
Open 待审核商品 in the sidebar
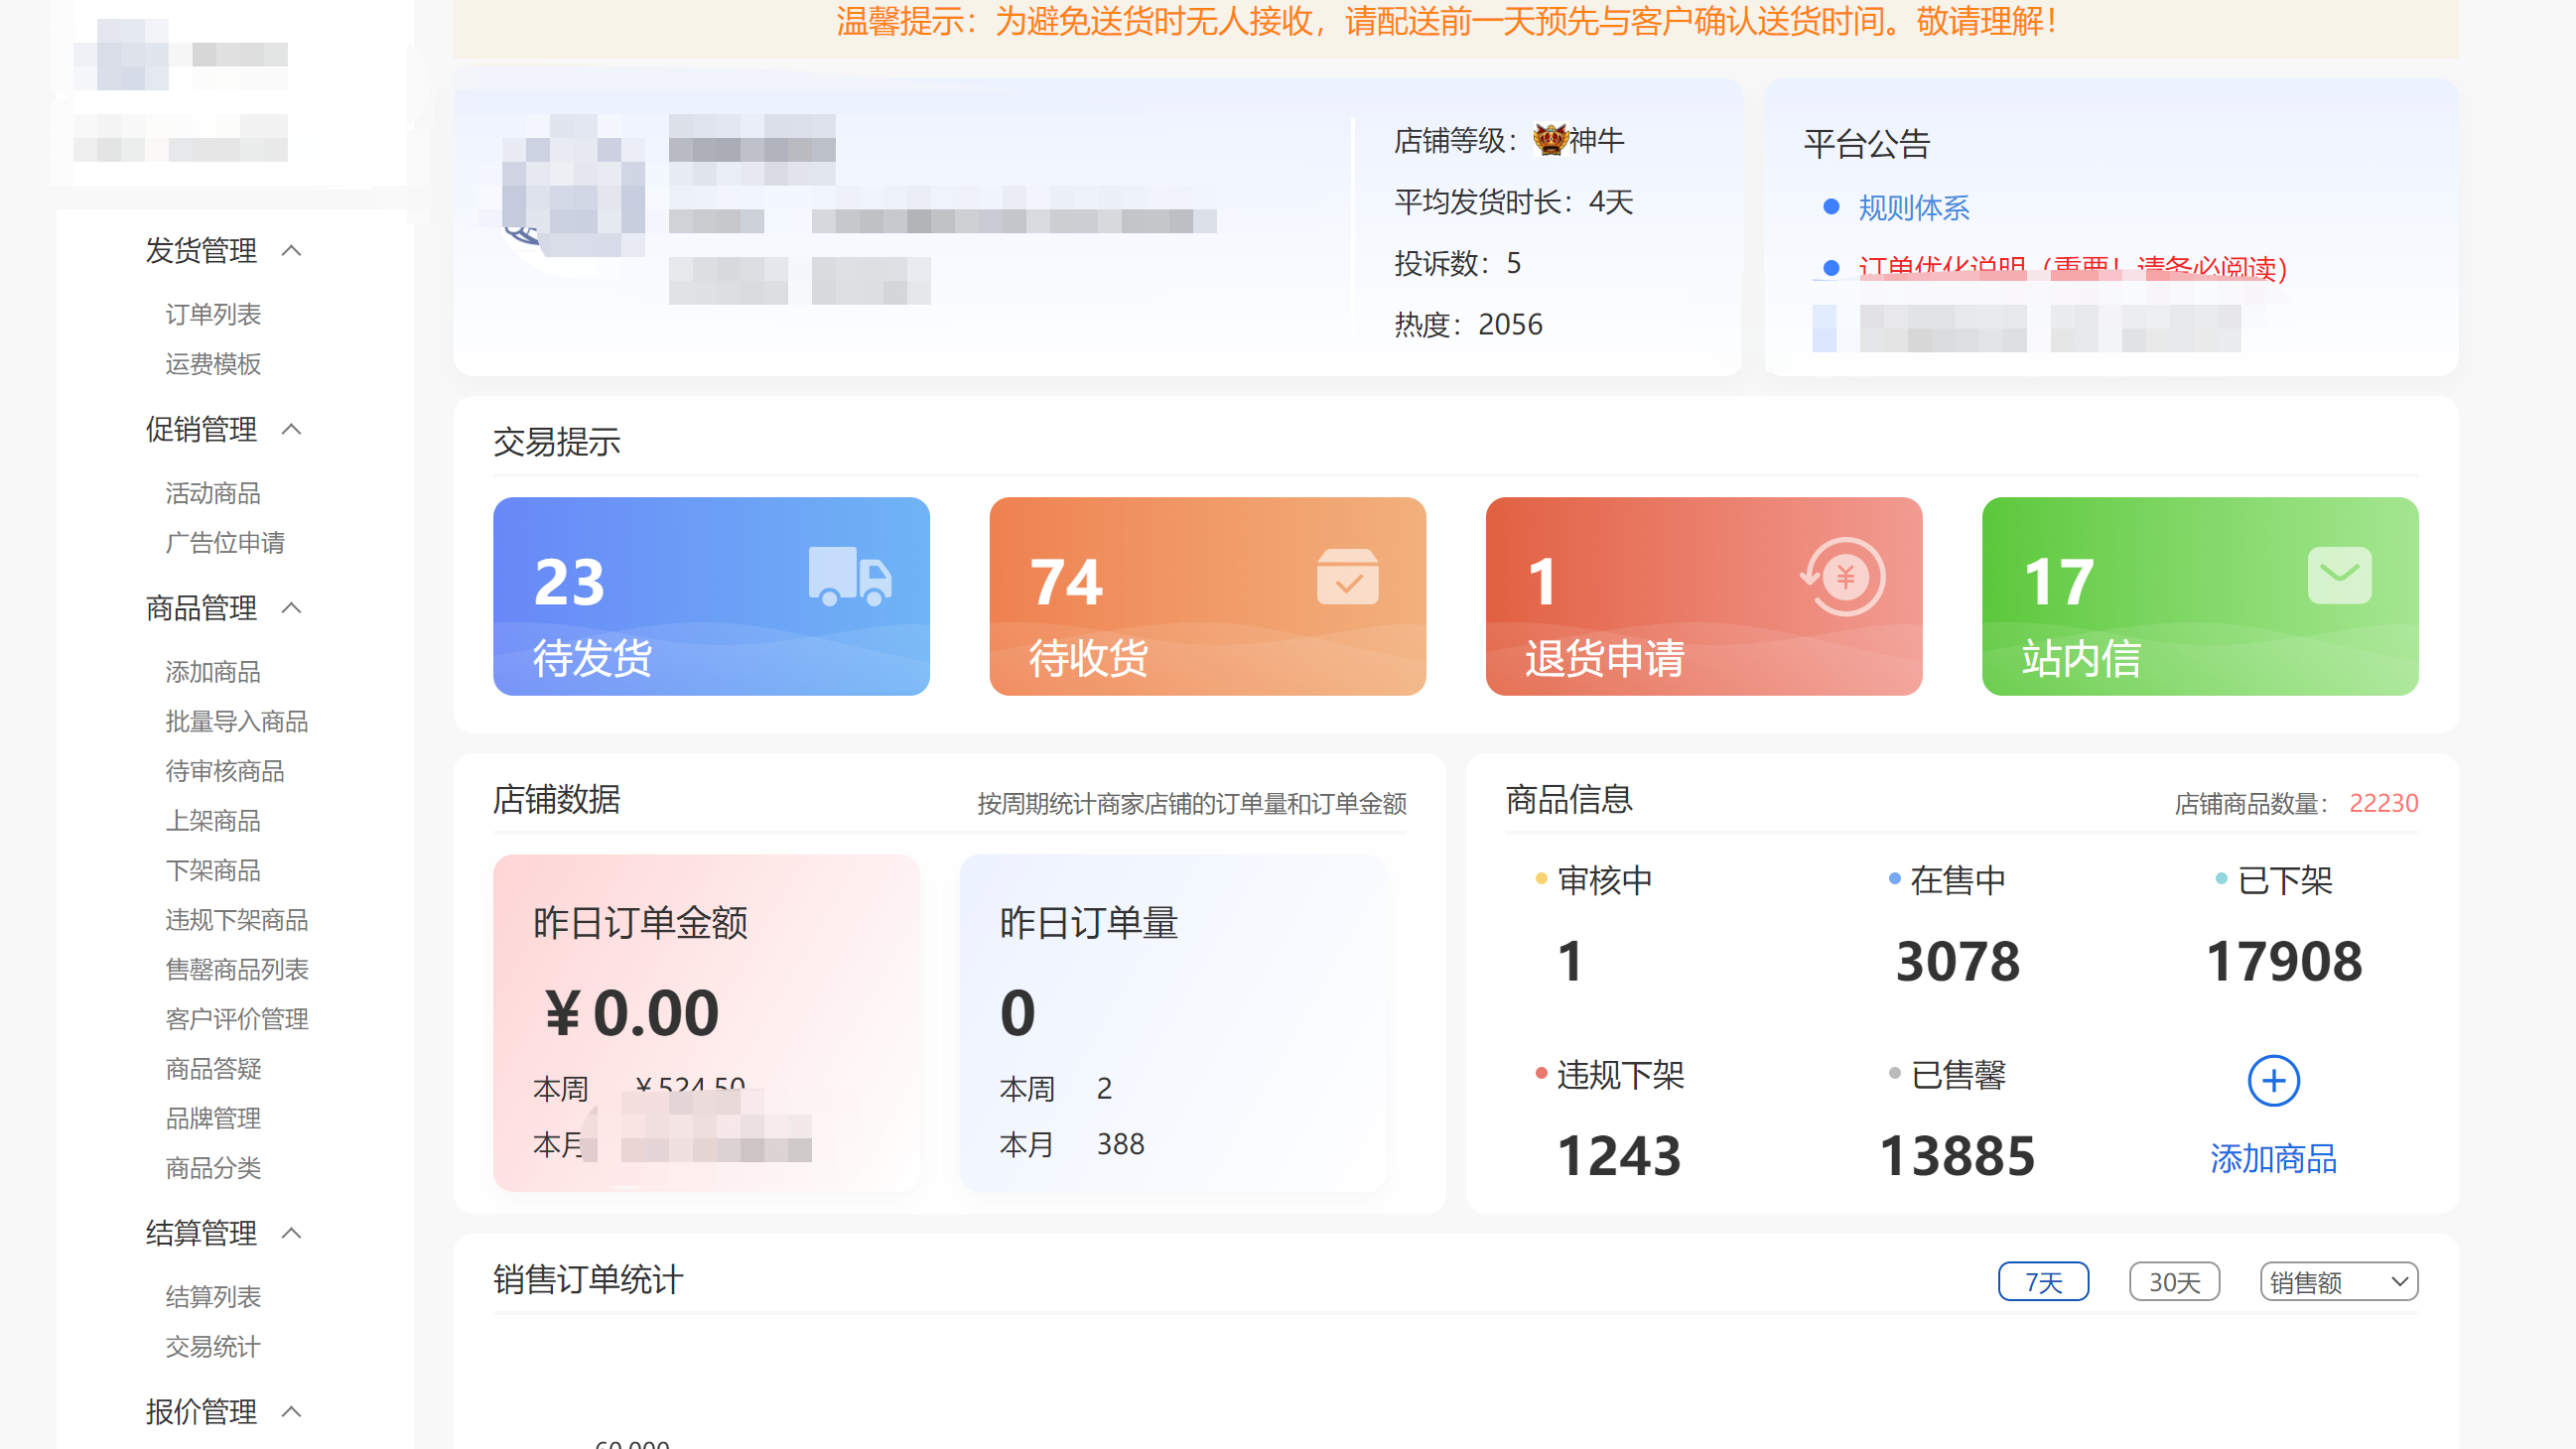225,771
